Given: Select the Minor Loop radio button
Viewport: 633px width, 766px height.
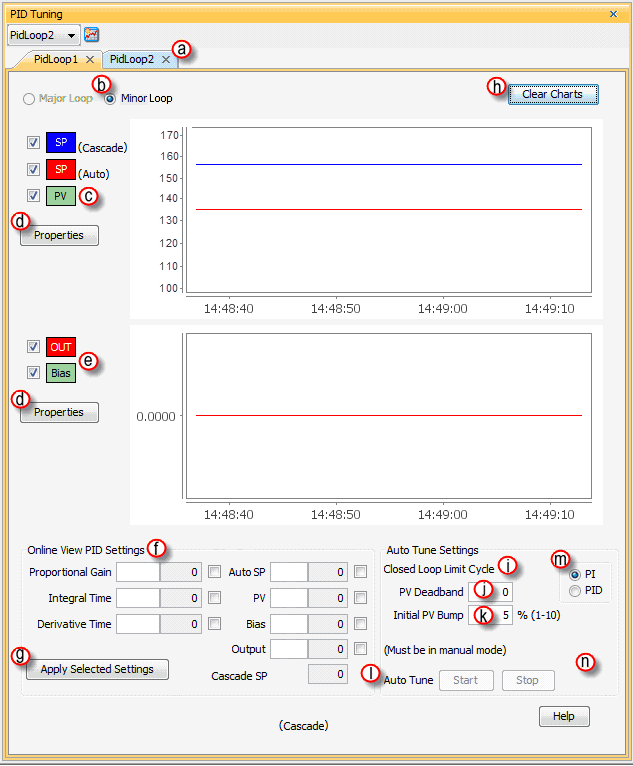Looking at the screenshot, I should [x=111, y=99].
